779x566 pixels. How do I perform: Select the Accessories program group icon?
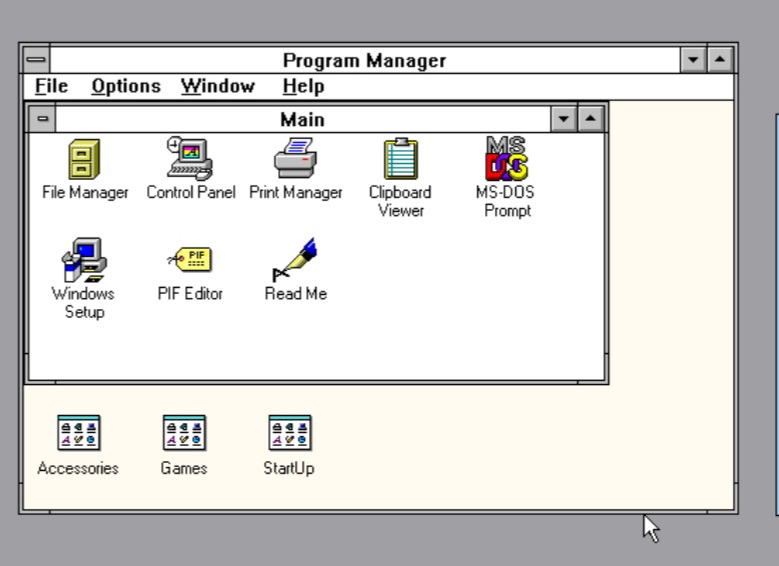point(78,433)
